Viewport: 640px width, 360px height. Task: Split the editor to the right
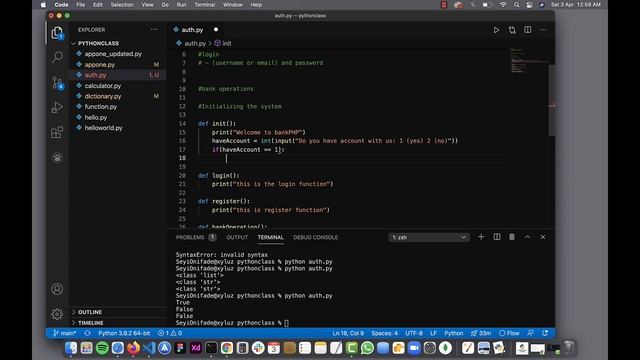tap(528, 29)
